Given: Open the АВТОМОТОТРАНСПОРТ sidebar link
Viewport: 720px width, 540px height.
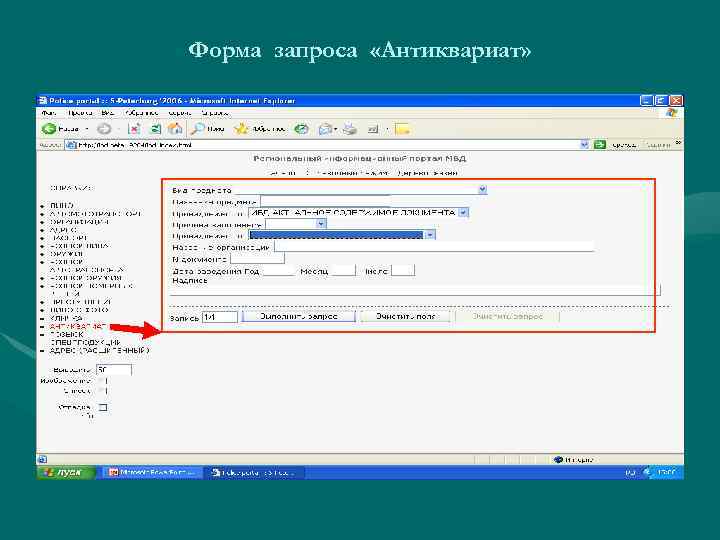Looking at the screenshot, I should point(96,214).
